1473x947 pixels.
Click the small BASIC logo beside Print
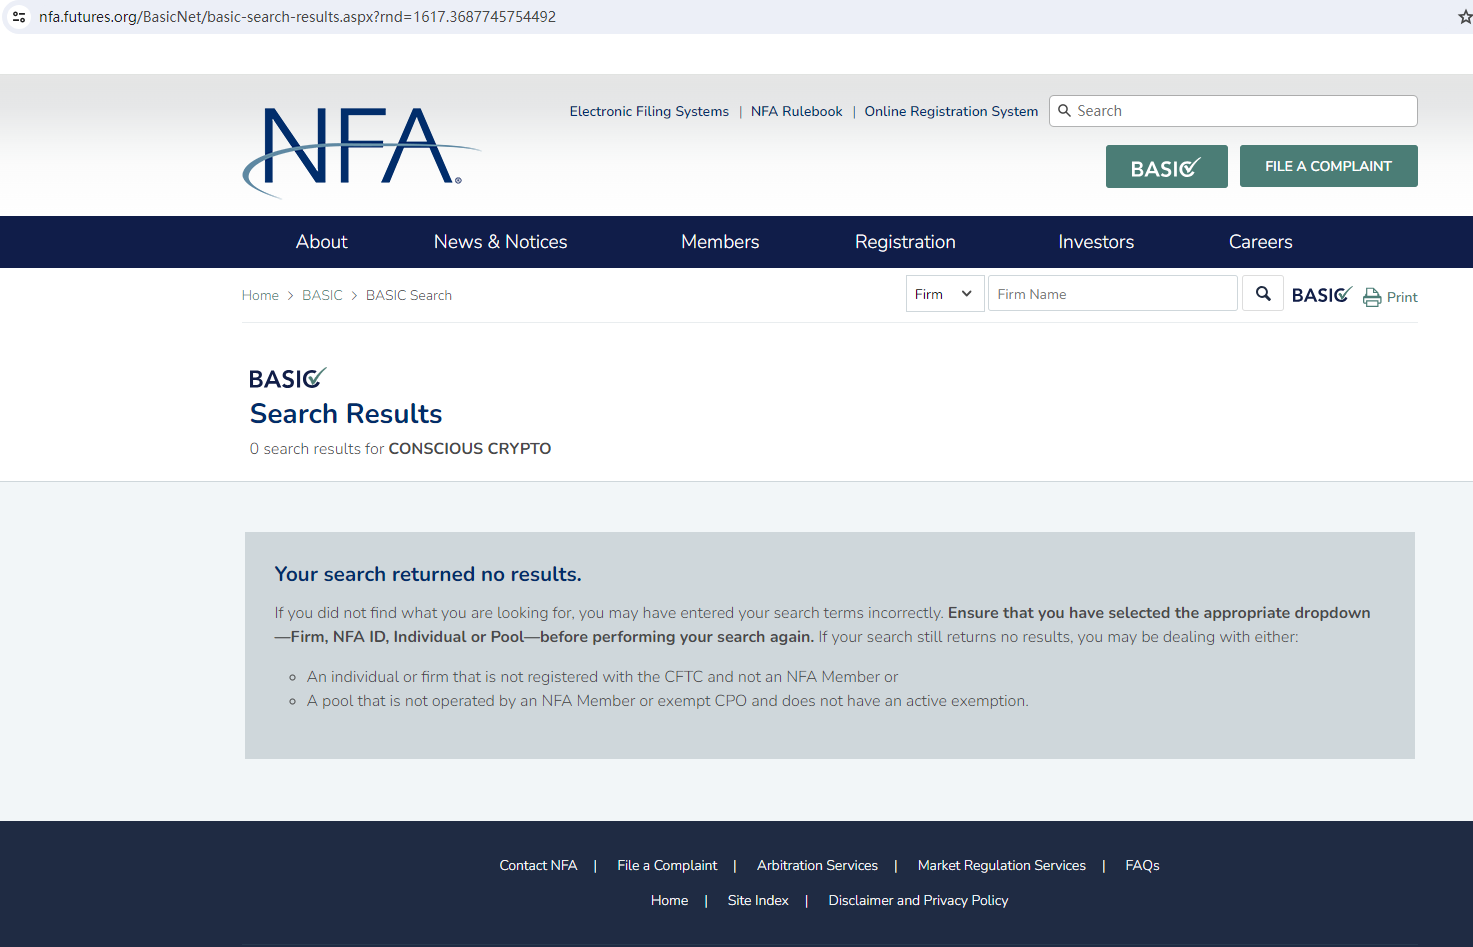click(x=1321, y=295)
